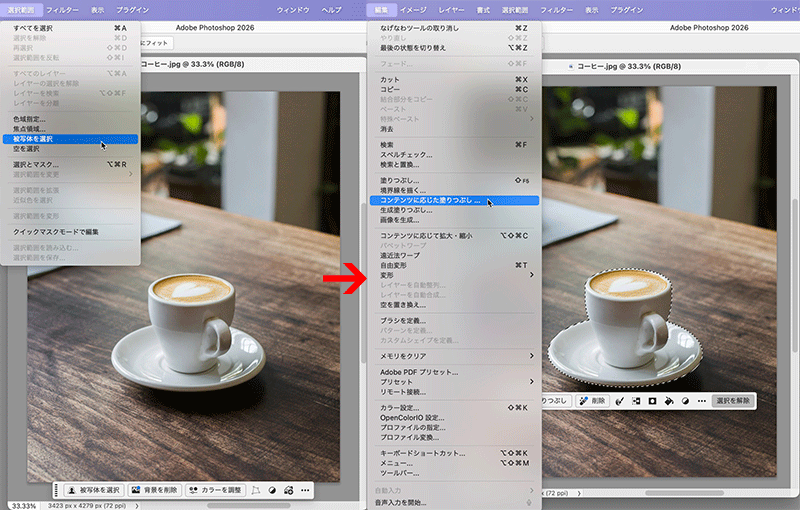Click the create mask icon in right taskbar

[652, 400]
